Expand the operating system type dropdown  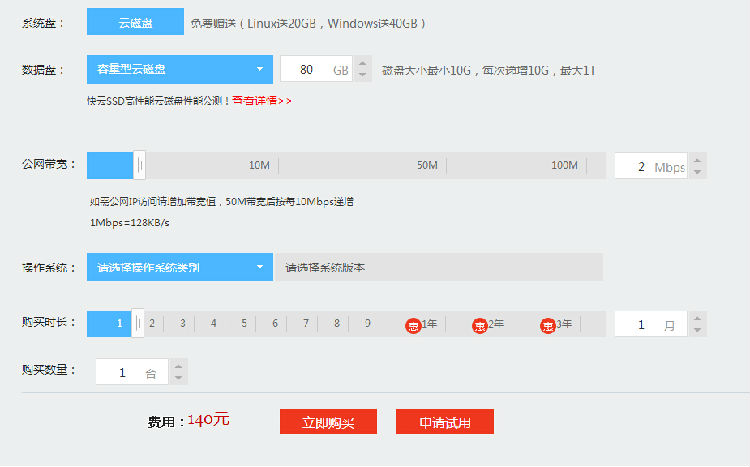(179, 267)
